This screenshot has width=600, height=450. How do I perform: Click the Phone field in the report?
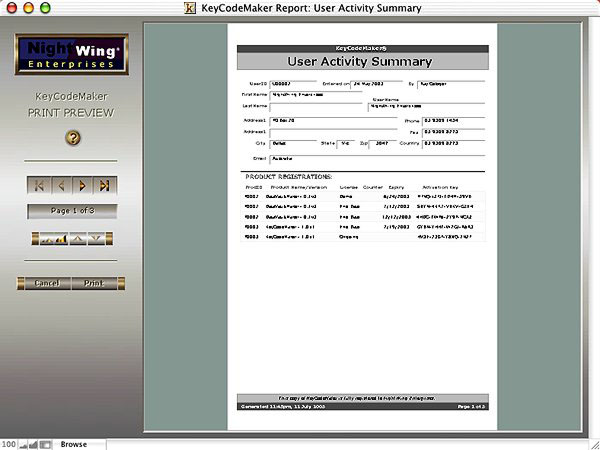pos(453,121)
